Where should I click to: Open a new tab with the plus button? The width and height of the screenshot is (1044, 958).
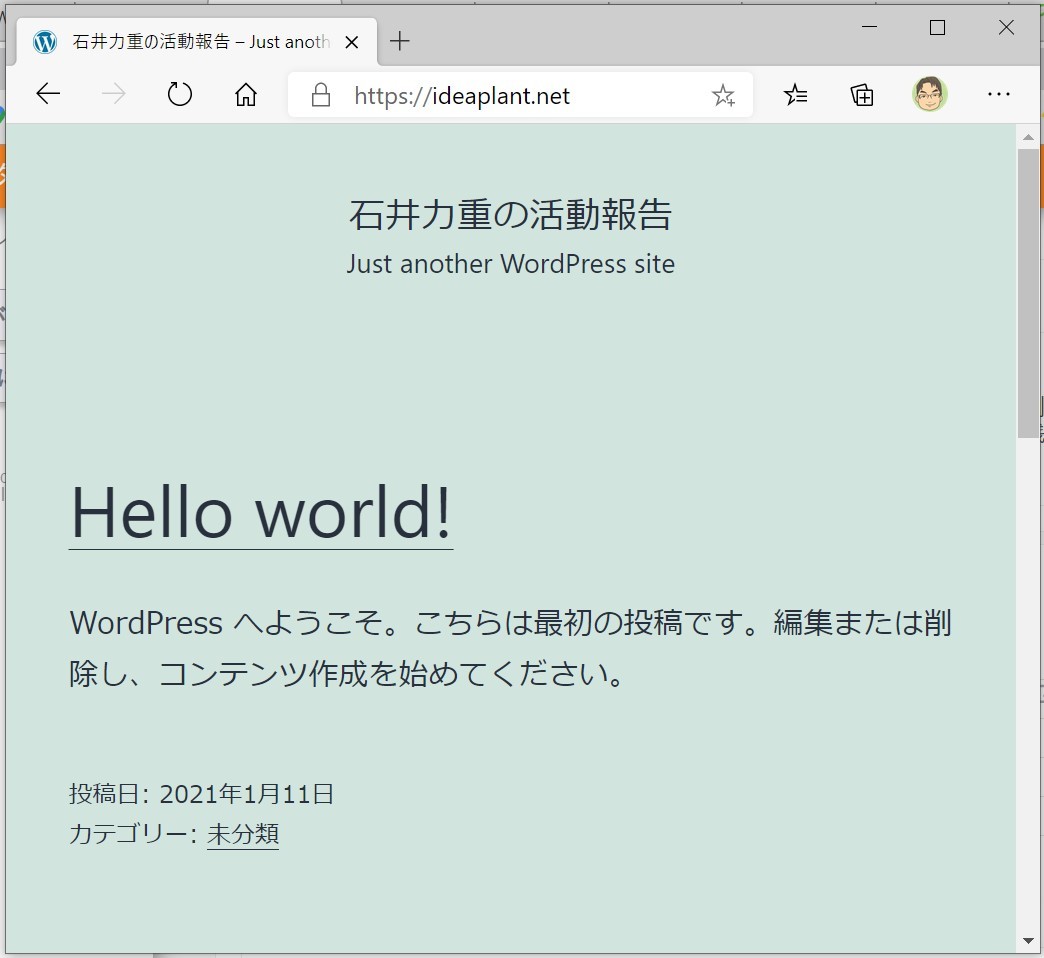(400, 41)
